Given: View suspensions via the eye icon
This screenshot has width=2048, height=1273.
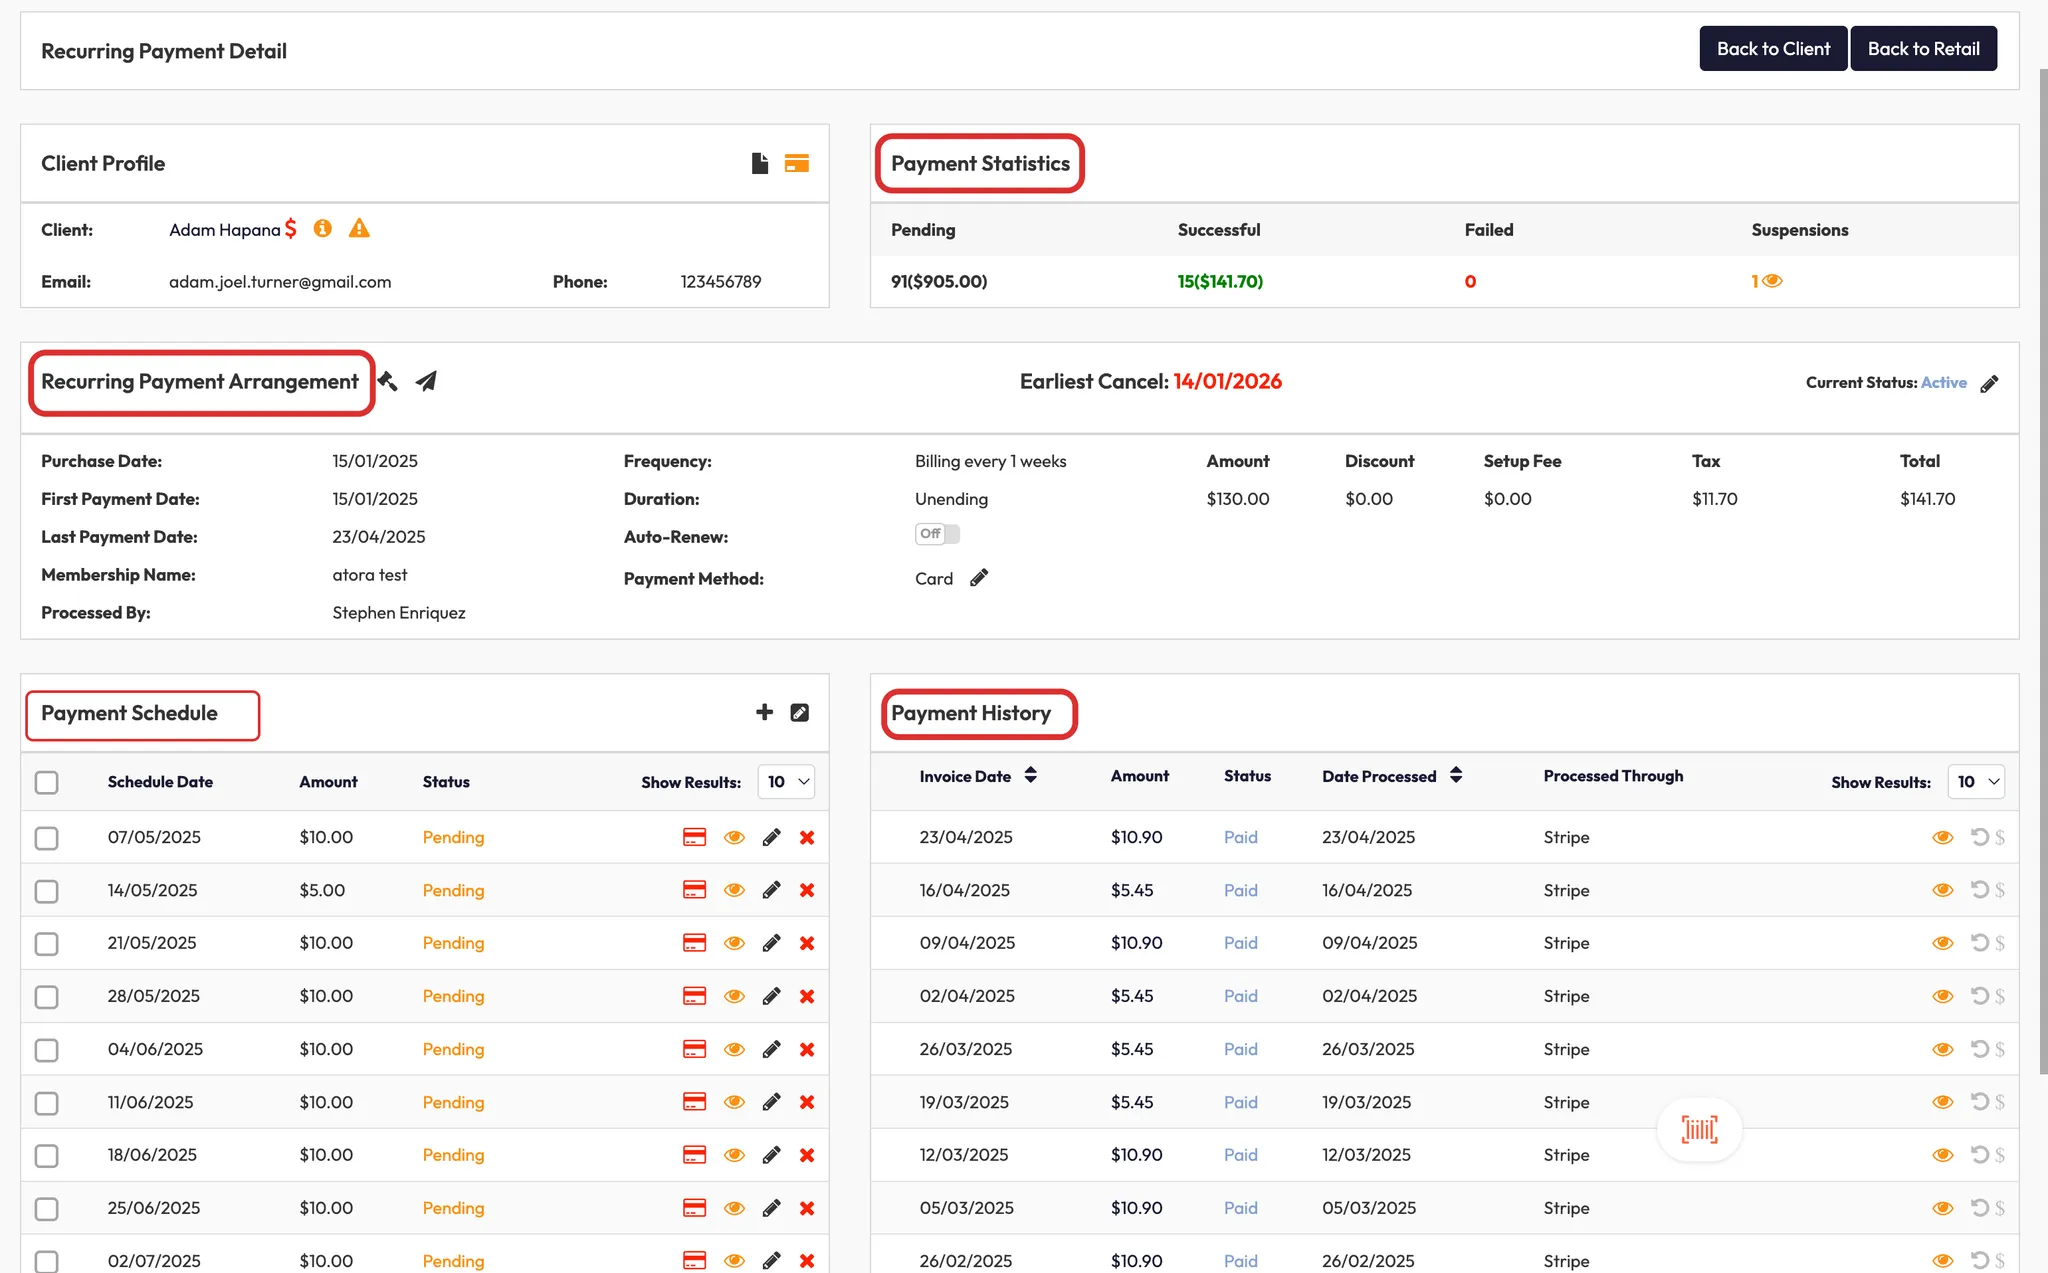Looking at the screenshot, I should tap(1772, 281).
